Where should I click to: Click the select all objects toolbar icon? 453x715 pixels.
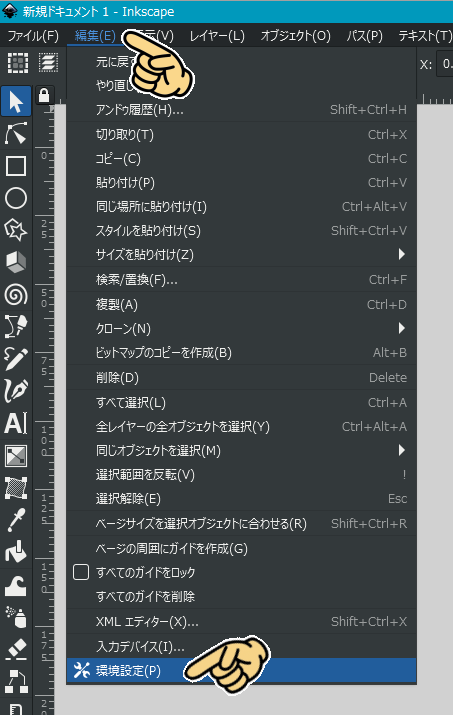[18, 63]
